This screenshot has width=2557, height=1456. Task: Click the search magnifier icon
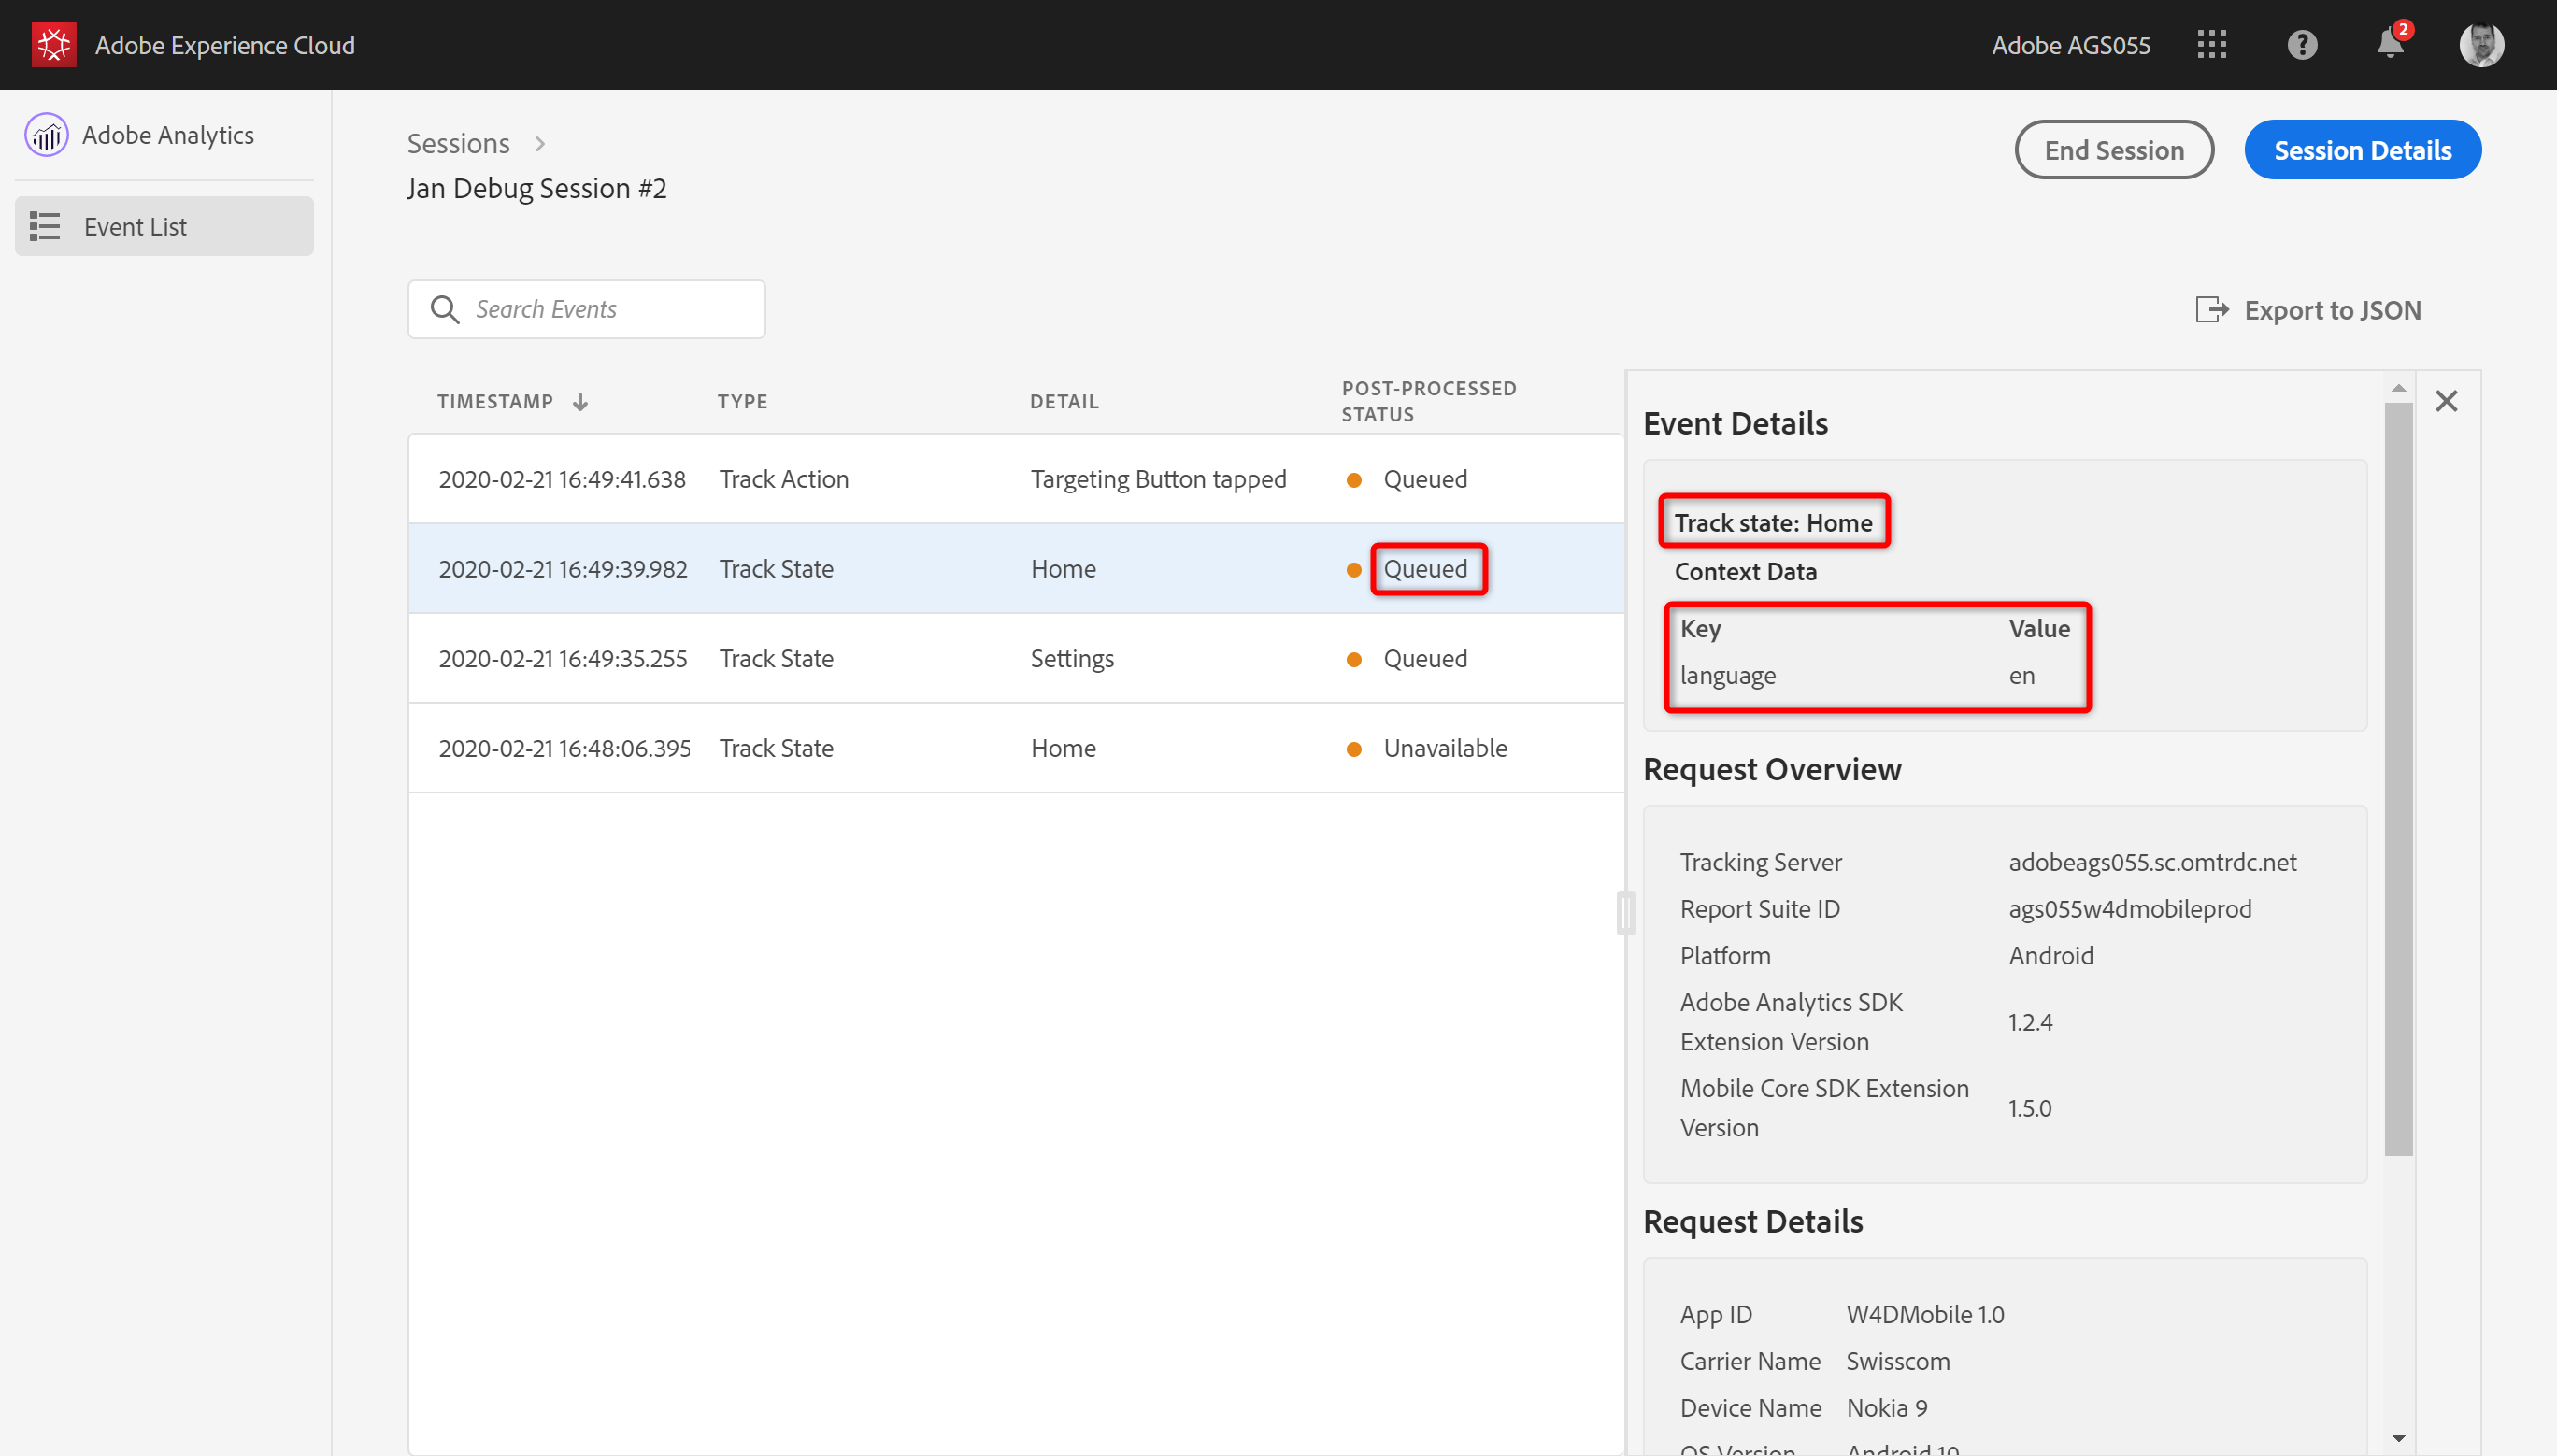pyautogui.click(x=445, y=309)
